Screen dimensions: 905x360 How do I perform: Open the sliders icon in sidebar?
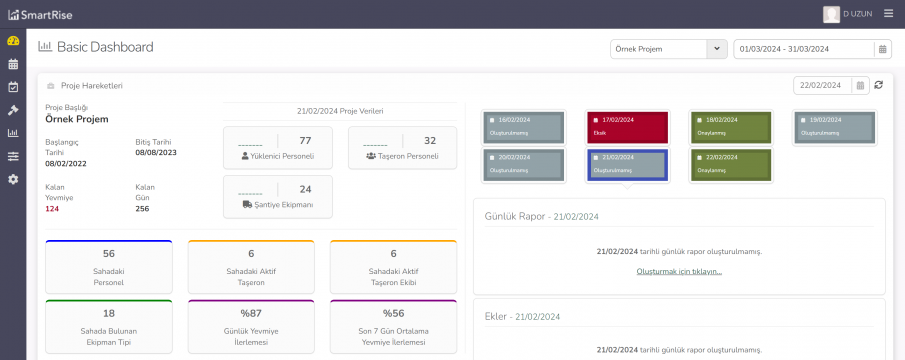click(x=13, y=156)
